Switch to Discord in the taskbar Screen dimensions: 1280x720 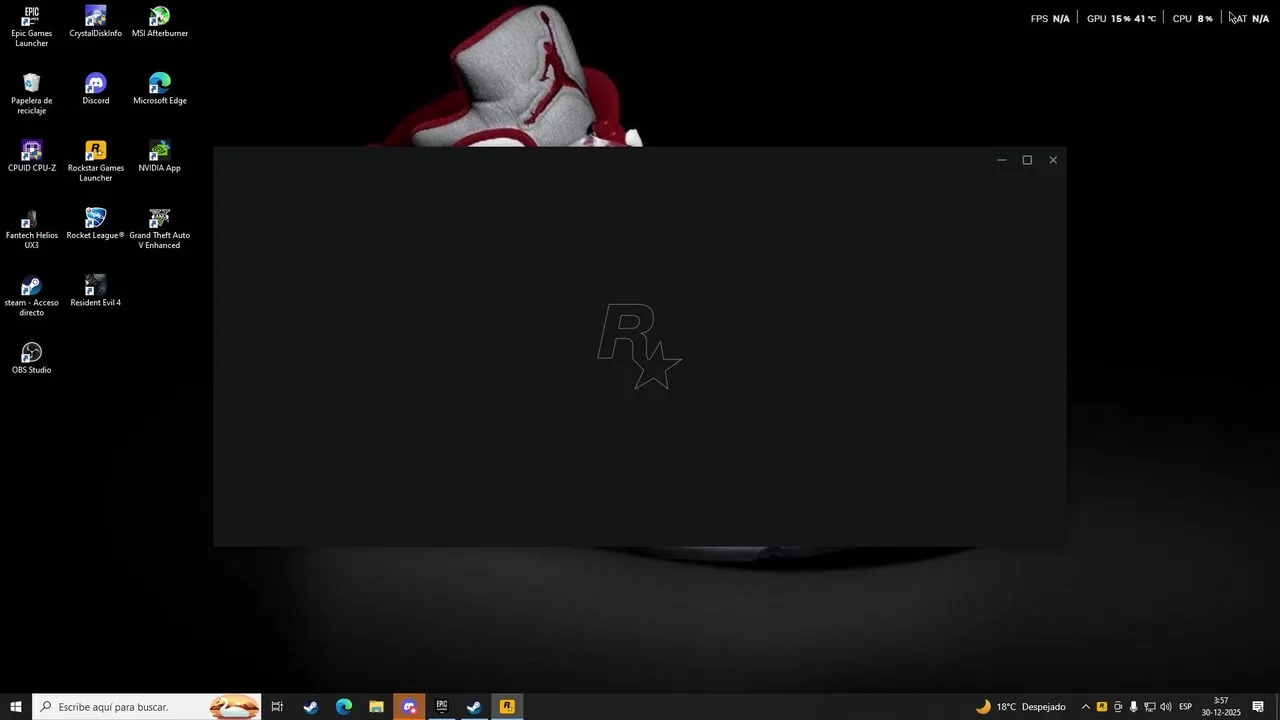point(409,707)
